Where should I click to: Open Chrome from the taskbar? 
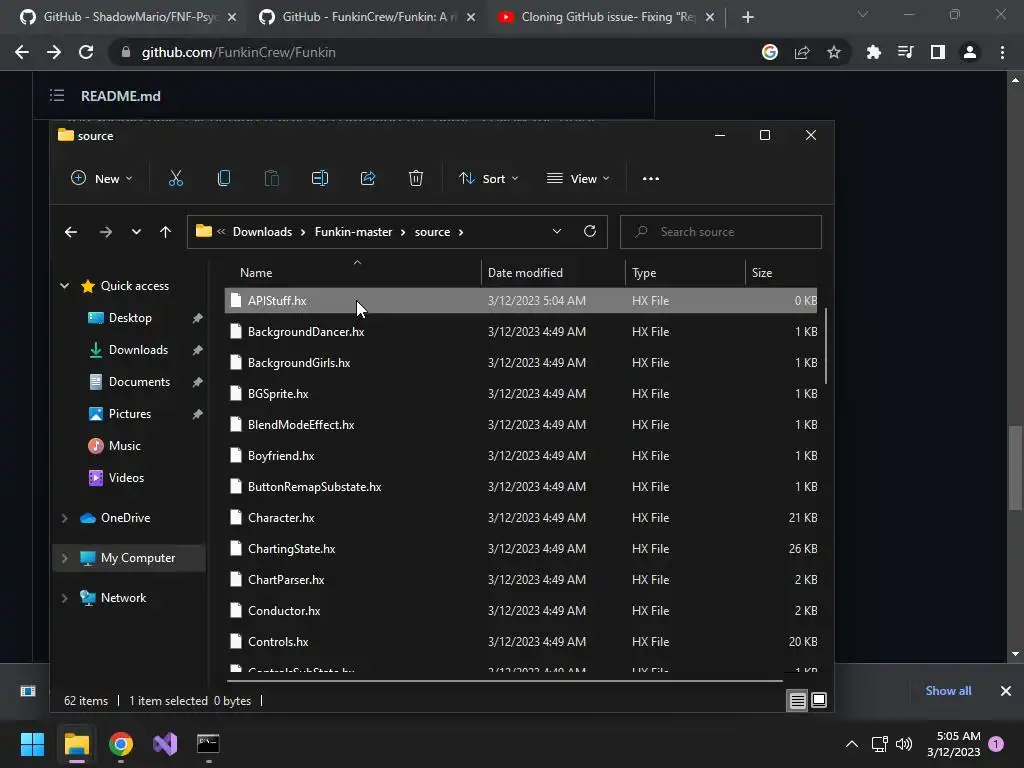(x=121, y=744)
